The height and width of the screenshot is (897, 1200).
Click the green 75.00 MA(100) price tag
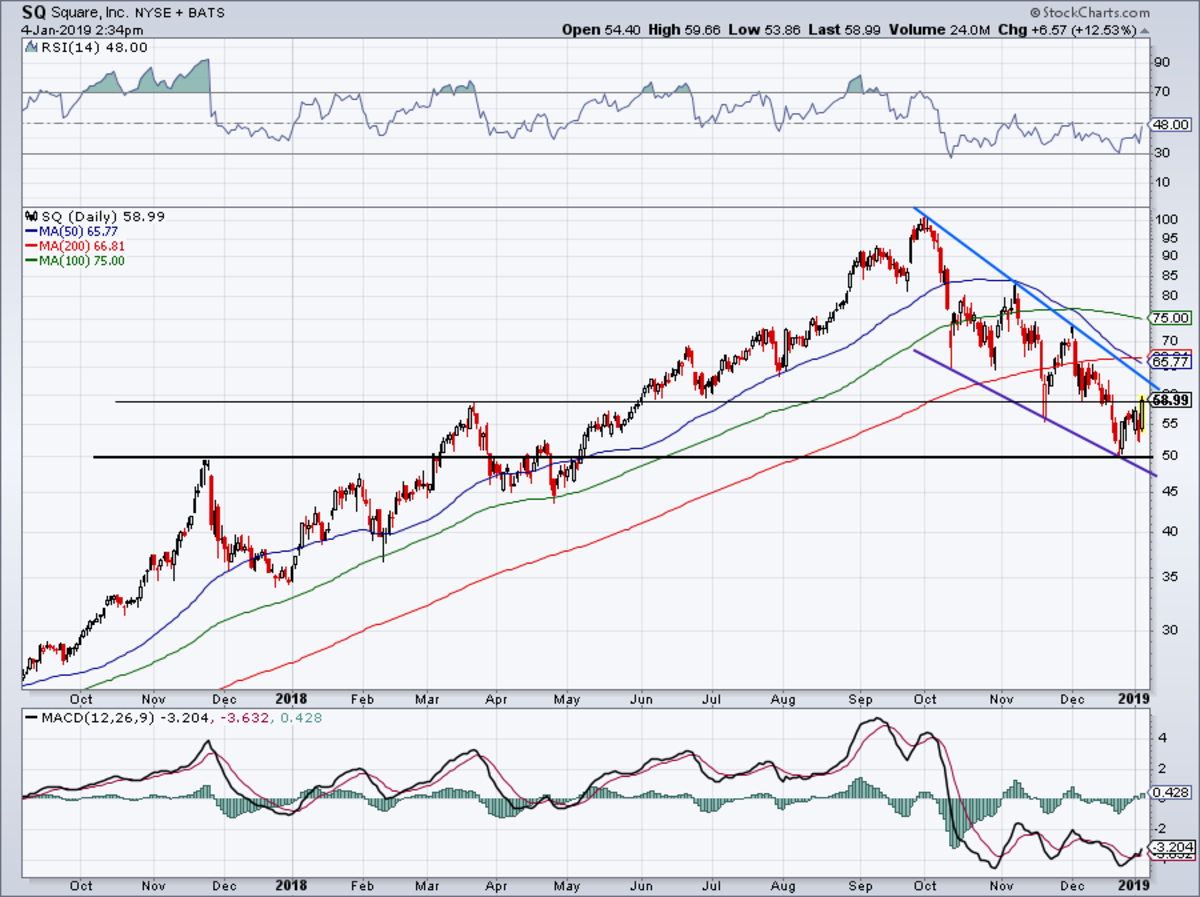pyautogui.click(x=1170, y=318)
